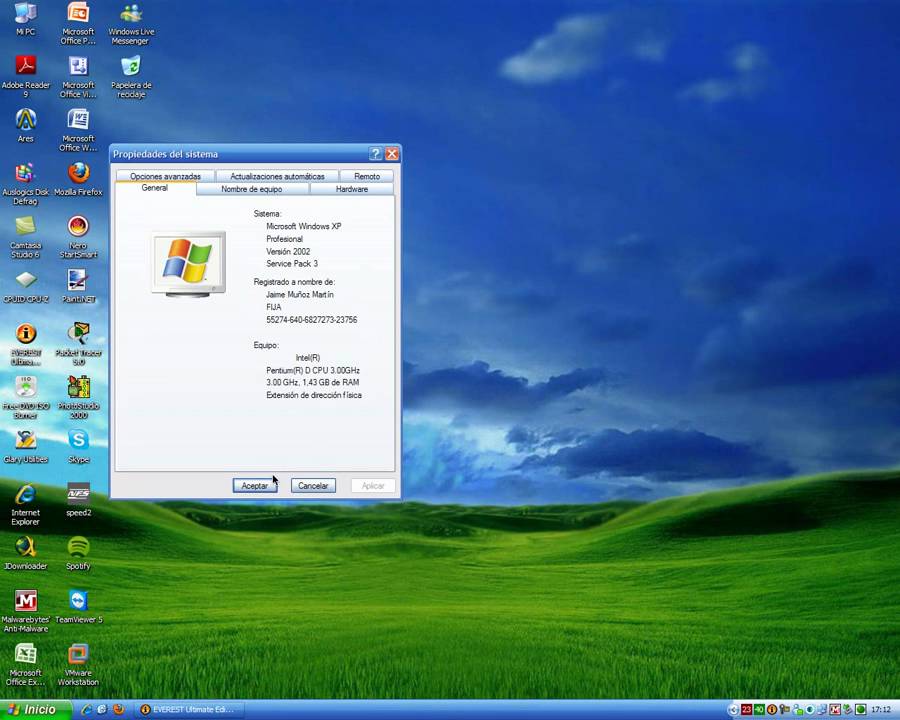Launch Skype desktop icon
This screenshot has width=900, height=720.
pyautogui.click(x=78, y=446)
